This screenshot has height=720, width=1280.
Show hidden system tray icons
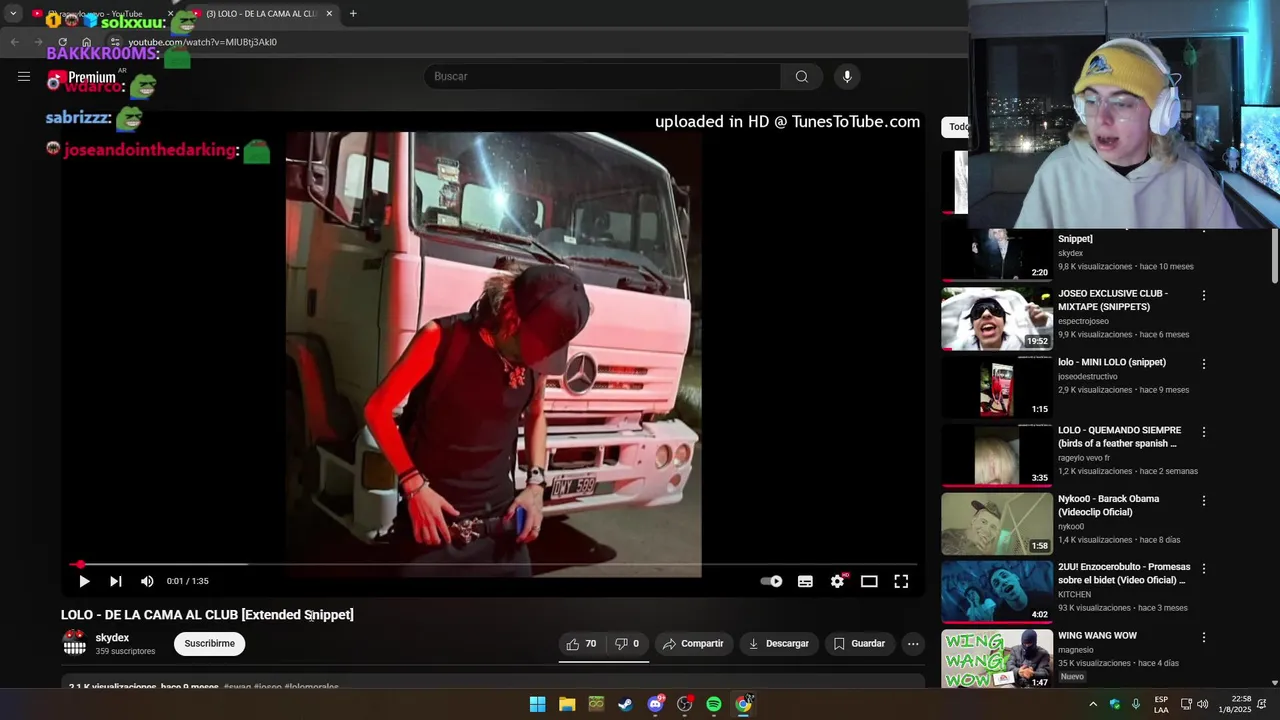(x=1093, y=704)
